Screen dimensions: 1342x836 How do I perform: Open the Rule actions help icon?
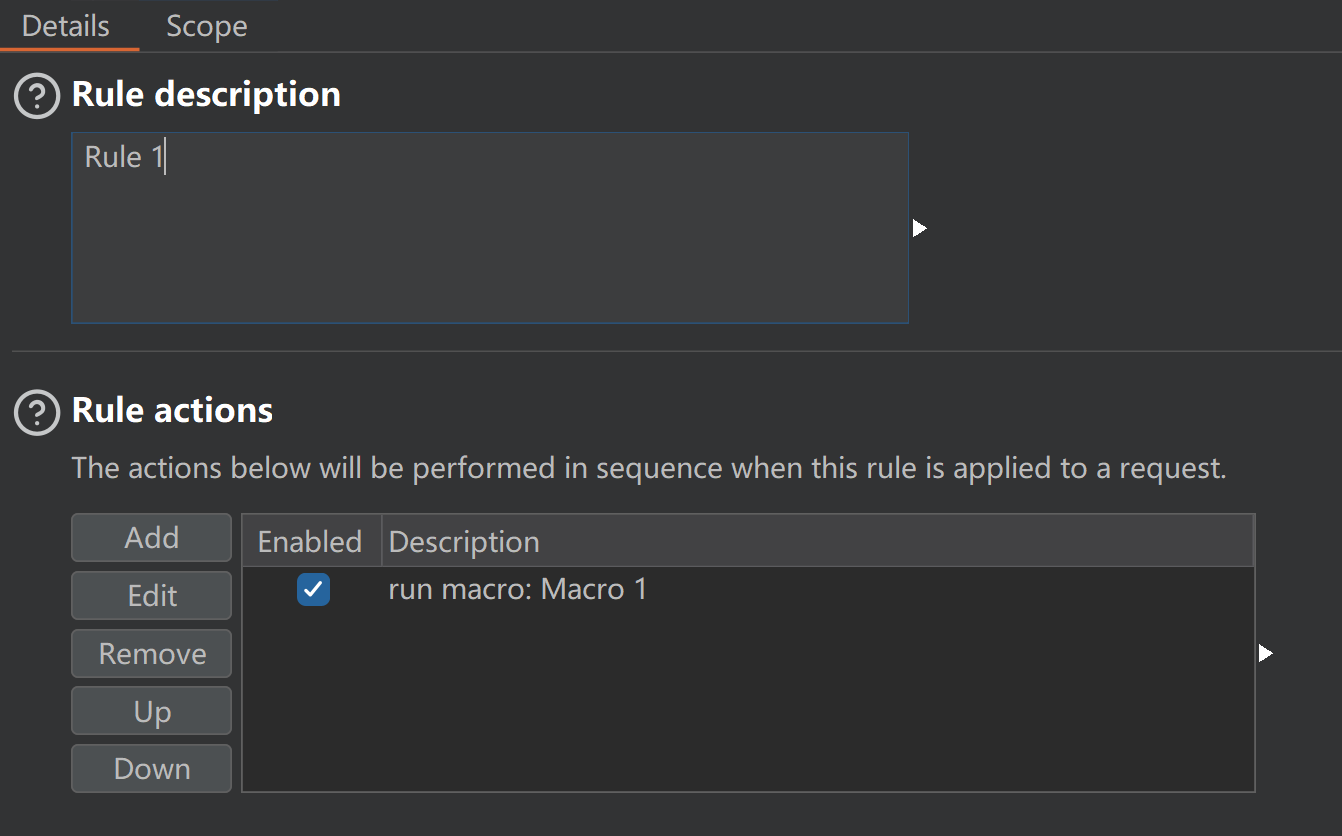click(x=38, y=412)
